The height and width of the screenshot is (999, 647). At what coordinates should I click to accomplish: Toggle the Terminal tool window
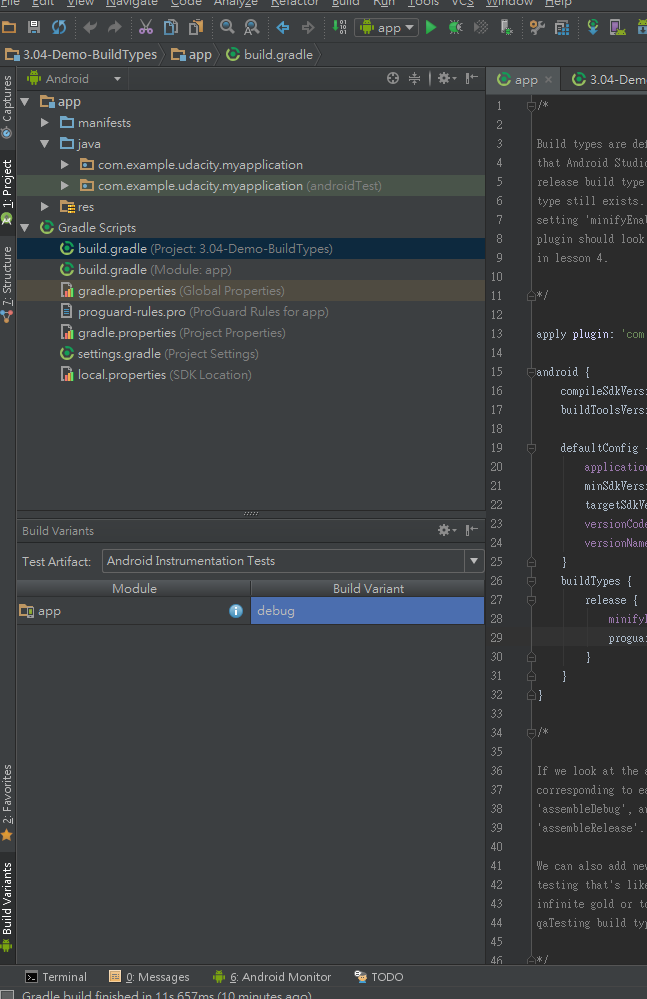(55, 977)
